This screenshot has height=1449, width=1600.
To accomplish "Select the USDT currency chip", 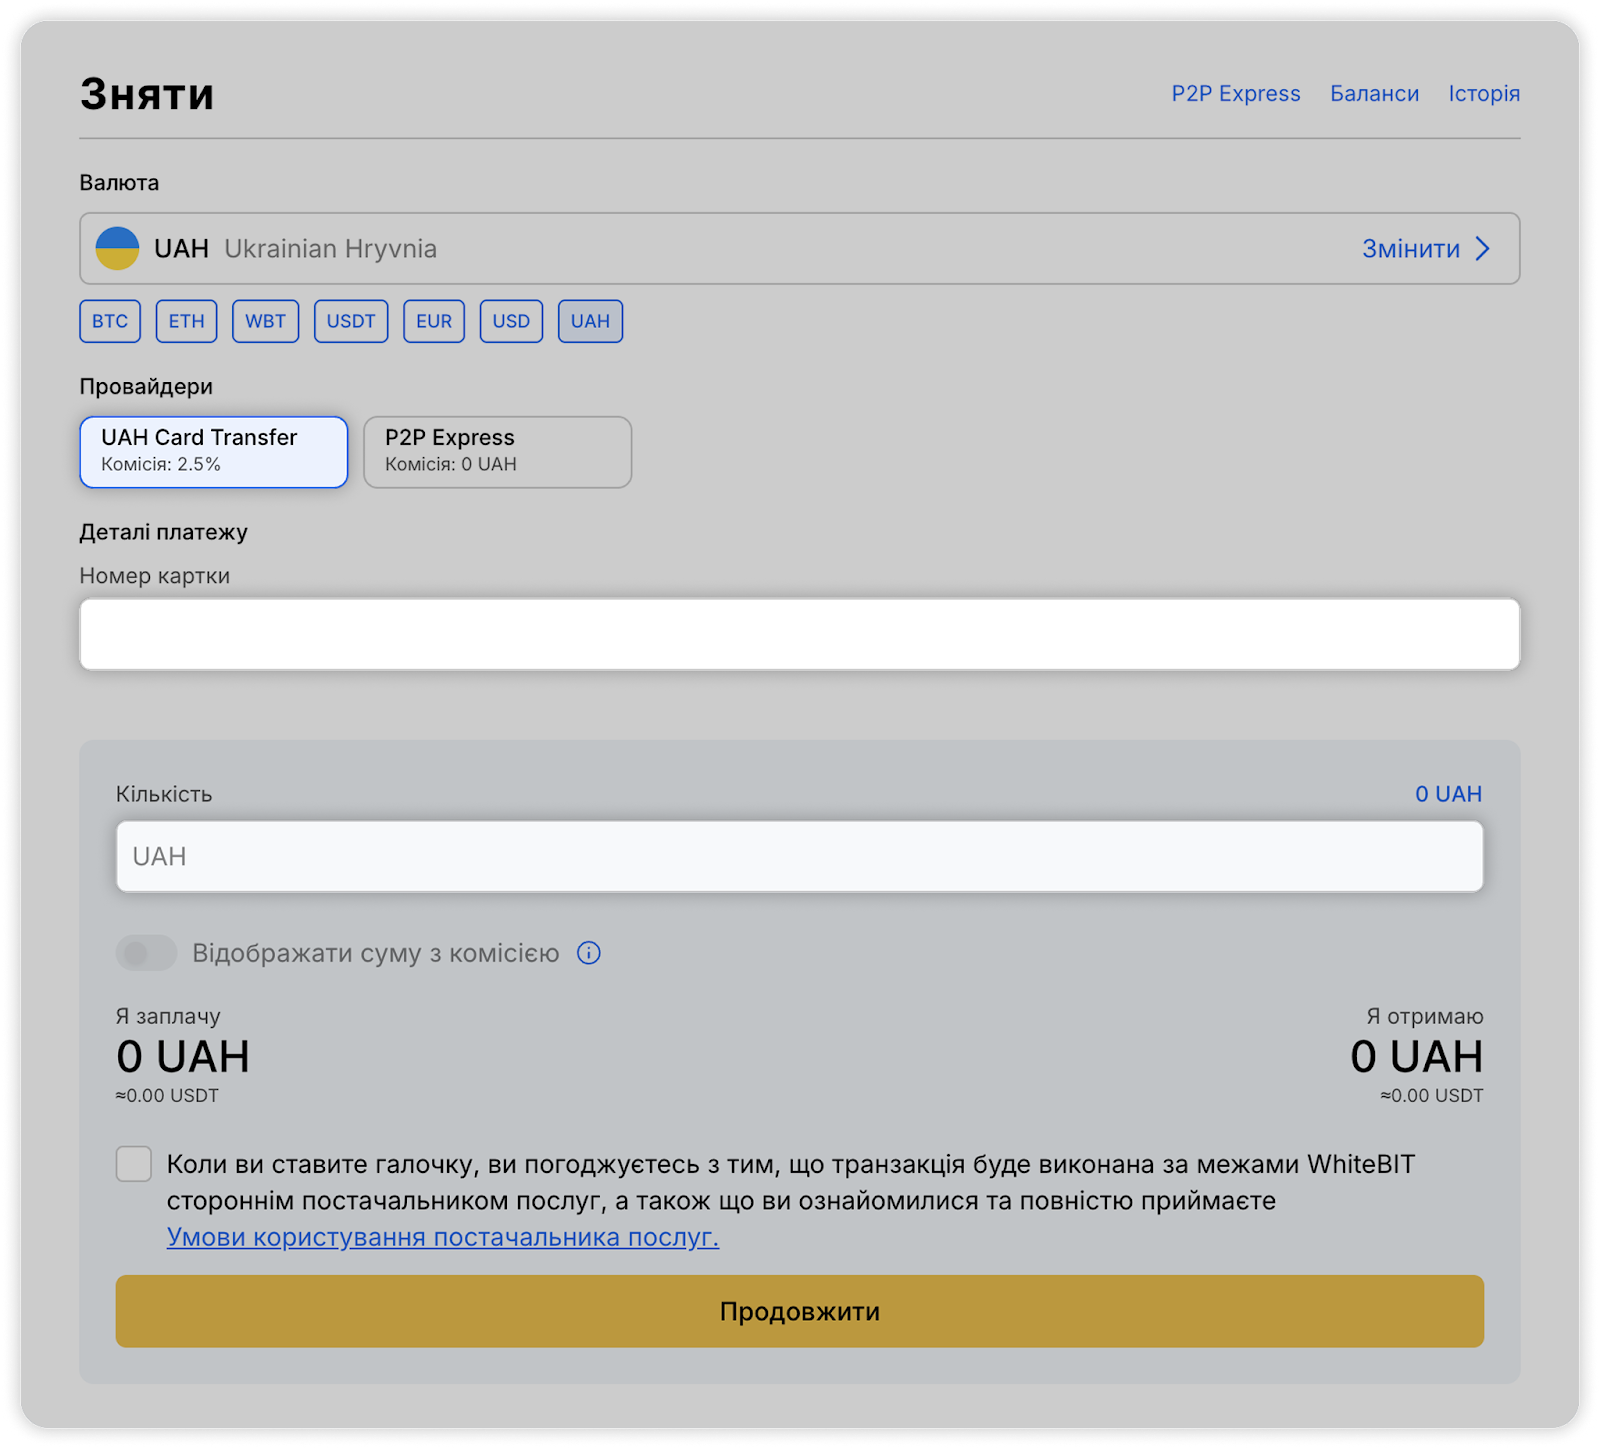I will click(351, 321).
